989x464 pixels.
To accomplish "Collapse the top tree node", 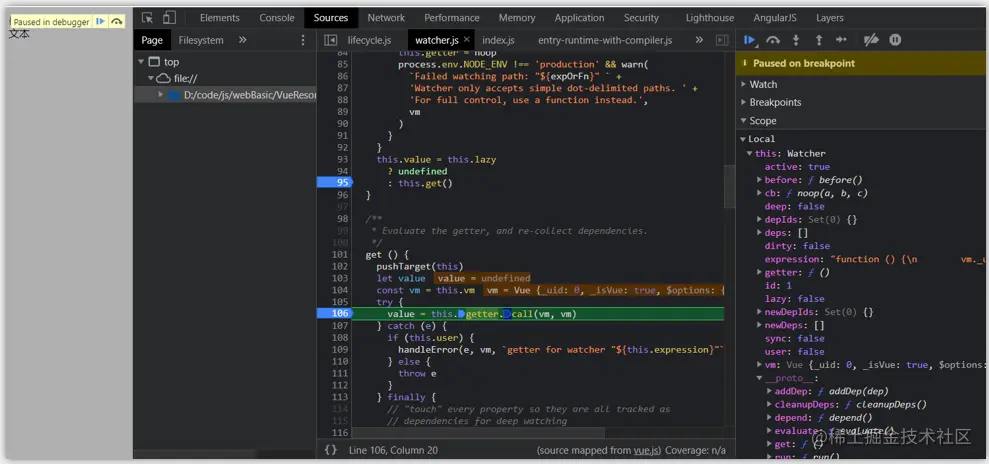I will [141, 62].
